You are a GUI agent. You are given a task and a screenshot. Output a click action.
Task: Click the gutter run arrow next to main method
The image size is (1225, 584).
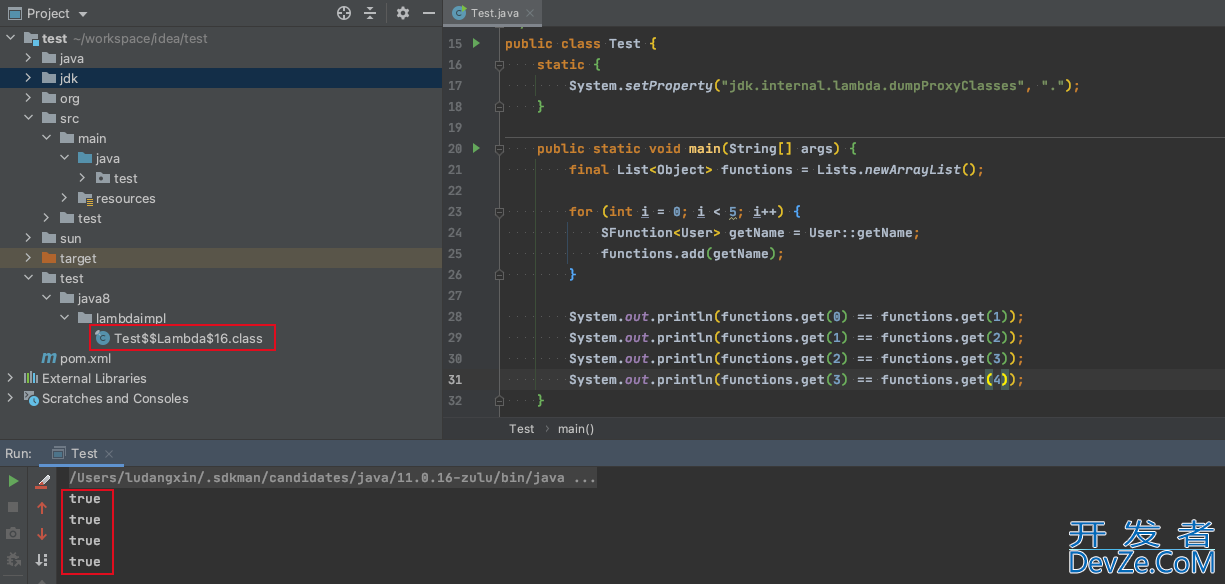click(477, 148)
